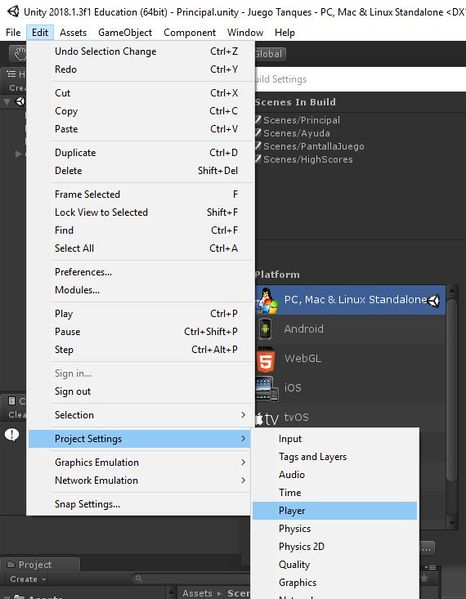Screen dimensions: 466x599
Task: Click the console warning icon
Action: pos(12,434)
